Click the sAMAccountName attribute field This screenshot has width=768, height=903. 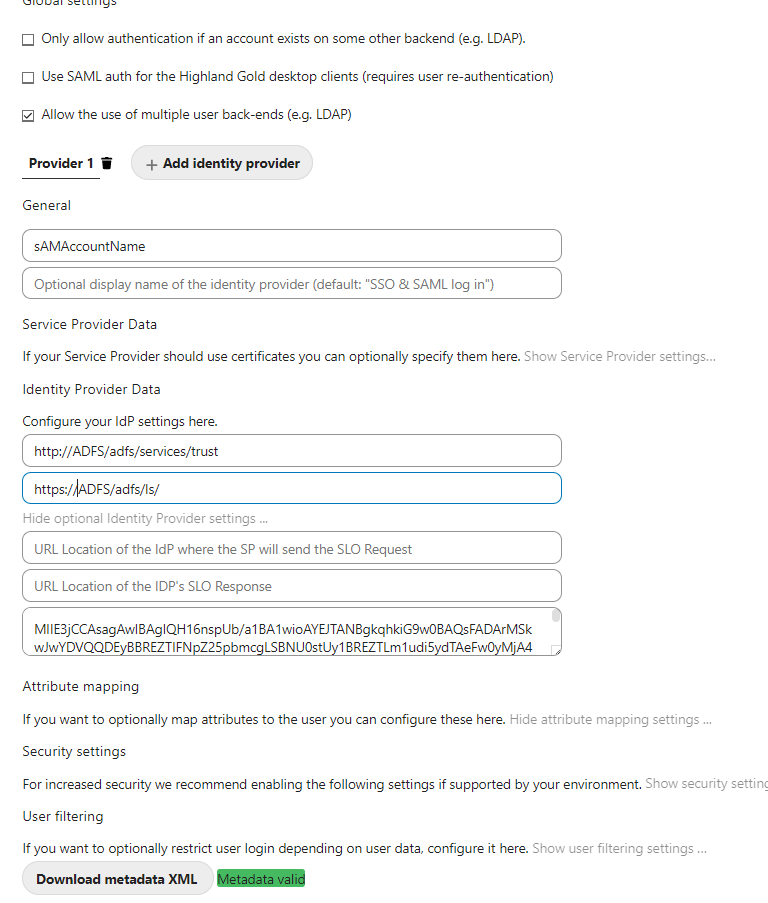[291, 245]
